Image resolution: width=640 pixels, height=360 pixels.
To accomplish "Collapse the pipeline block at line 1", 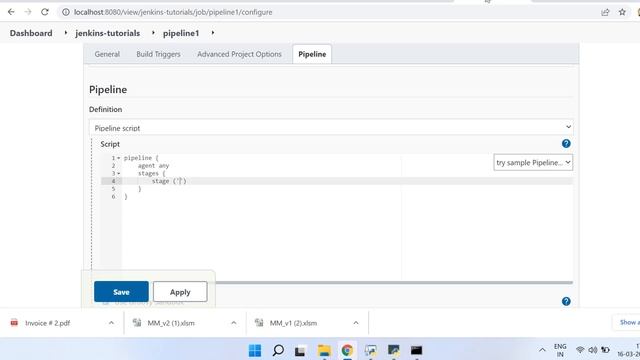I will click(x=118, y=158).
